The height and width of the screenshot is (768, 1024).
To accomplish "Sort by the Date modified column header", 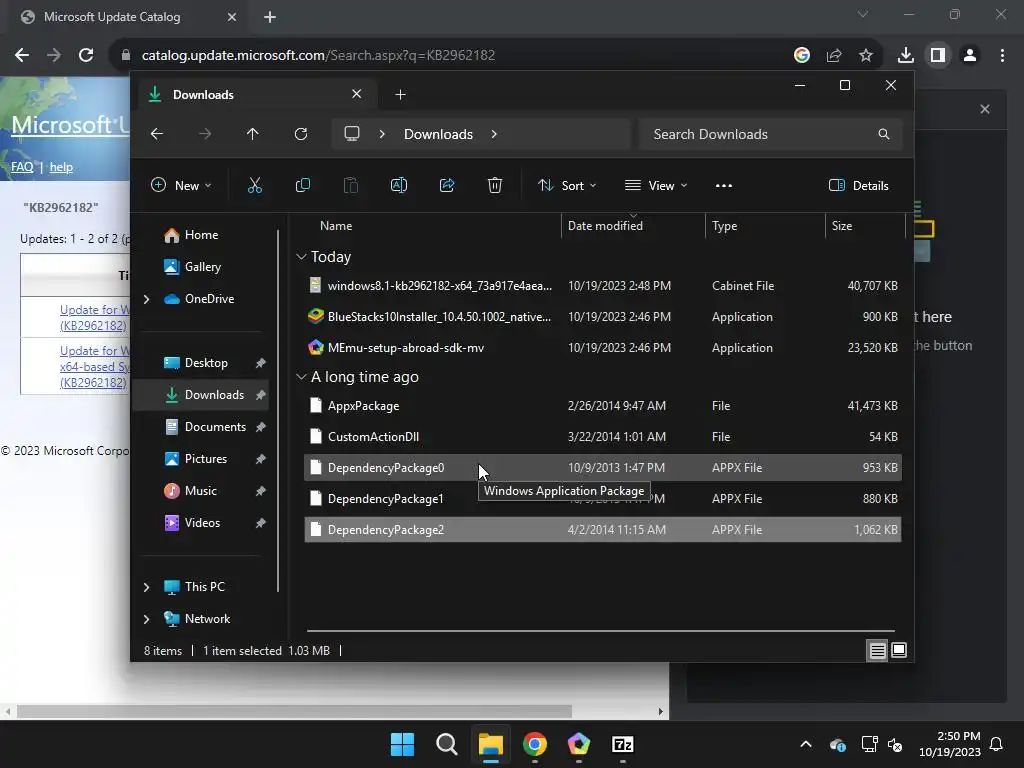I will [605, 225].
